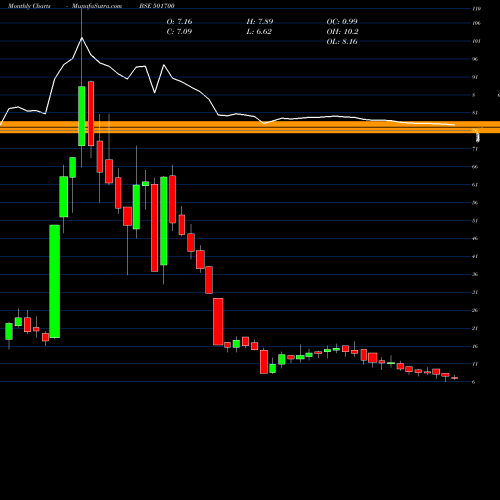The height and width of the screenshot is (500, 500).
Task: Click the 101 price axis label
Action: 476,41
